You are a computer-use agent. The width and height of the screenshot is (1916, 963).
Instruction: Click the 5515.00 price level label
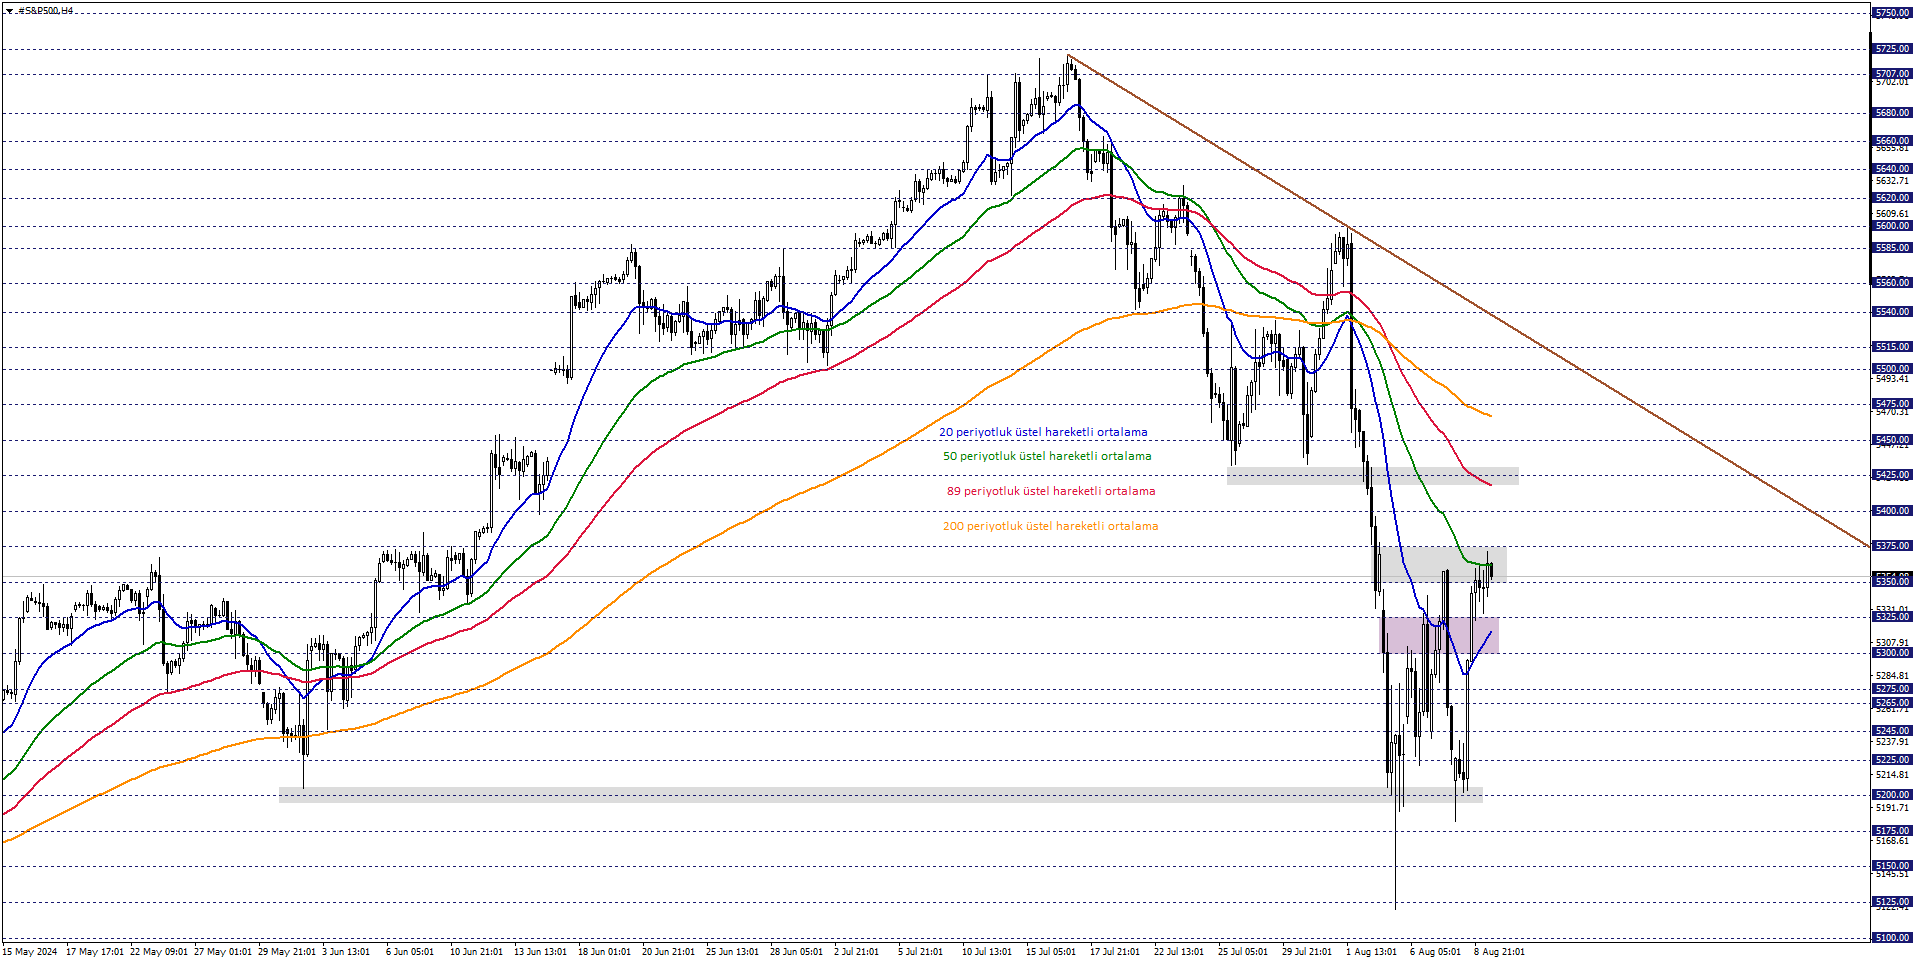(x=1892, y=347)
